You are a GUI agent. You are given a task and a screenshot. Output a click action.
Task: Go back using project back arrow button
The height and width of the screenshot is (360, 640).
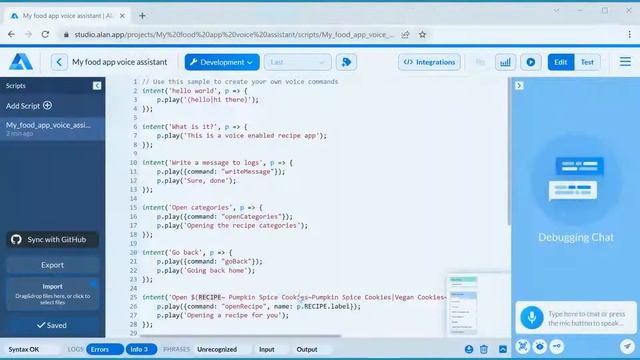point(59,62)
